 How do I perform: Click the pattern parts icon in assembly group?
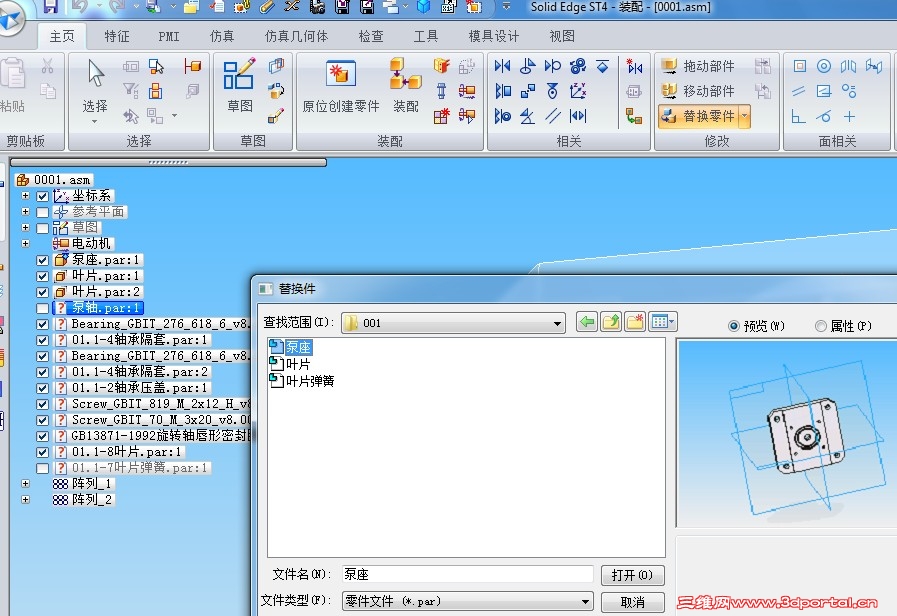pyautogui.click(x=441, y=117)
